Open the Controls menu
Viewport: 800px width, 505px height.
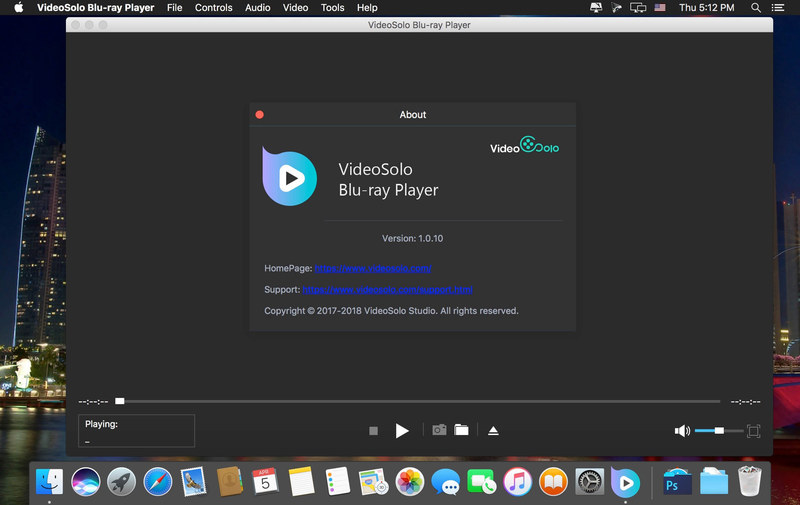point(213,8)
